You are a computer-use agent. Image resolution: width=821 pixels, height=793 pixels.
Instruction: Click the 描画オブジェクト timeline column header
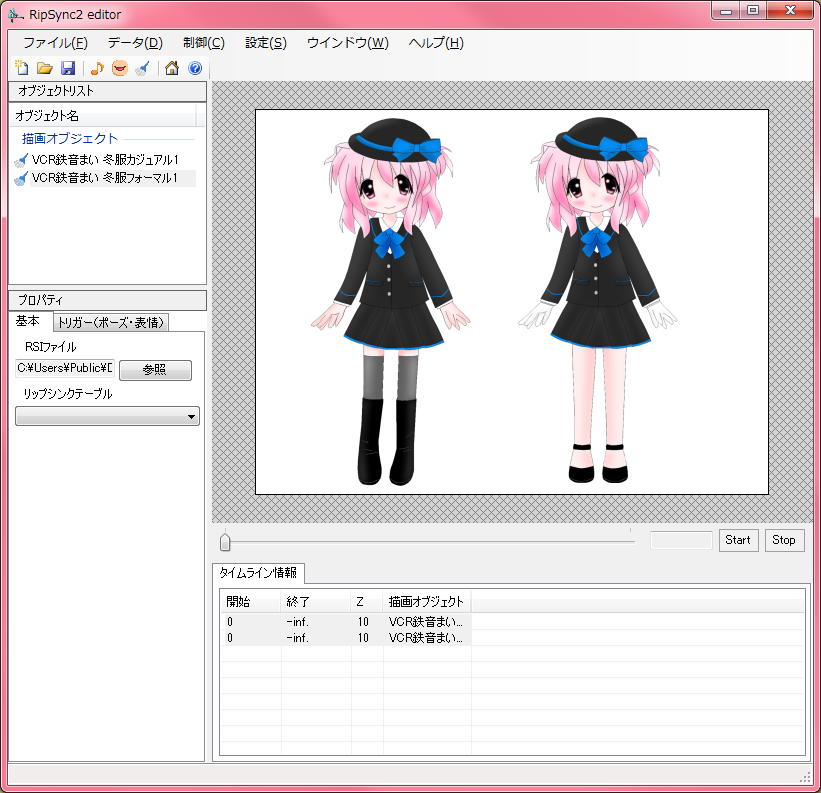click(x=427, y=601)
